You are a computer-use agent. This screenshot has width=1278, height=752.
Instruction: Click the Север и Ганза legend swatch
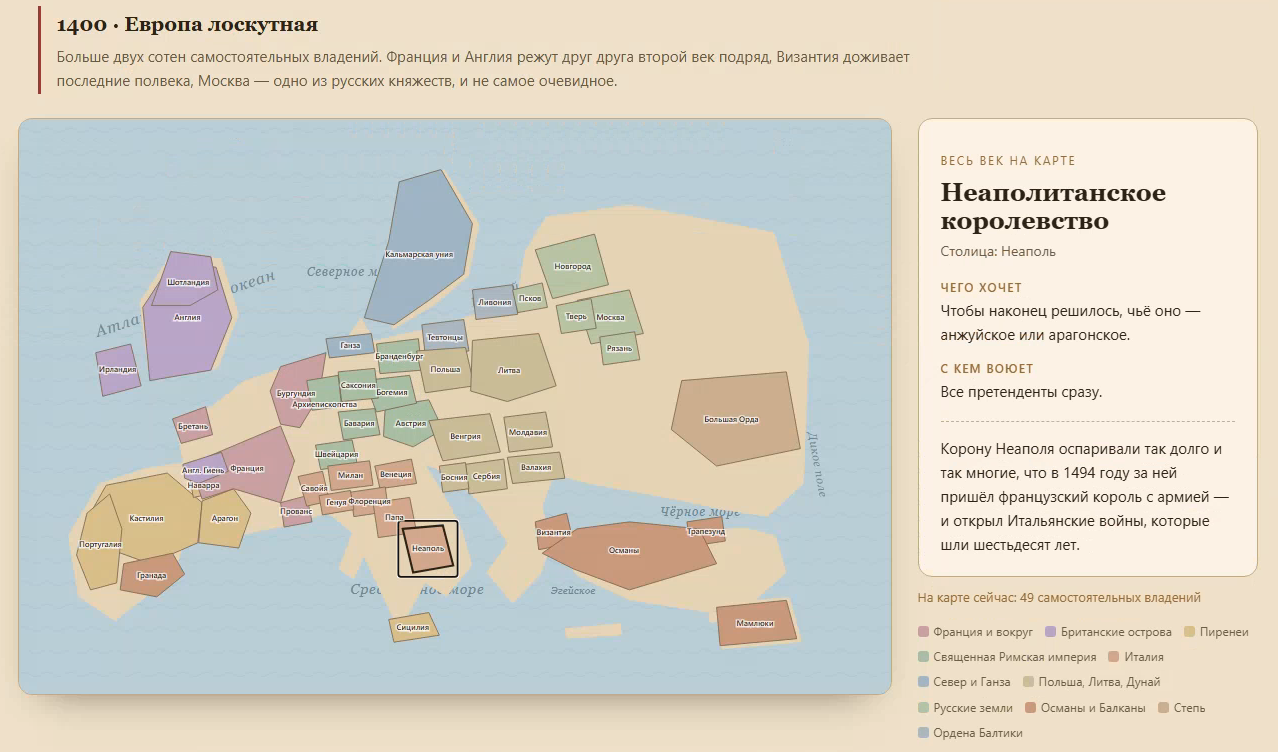[923, 682]
